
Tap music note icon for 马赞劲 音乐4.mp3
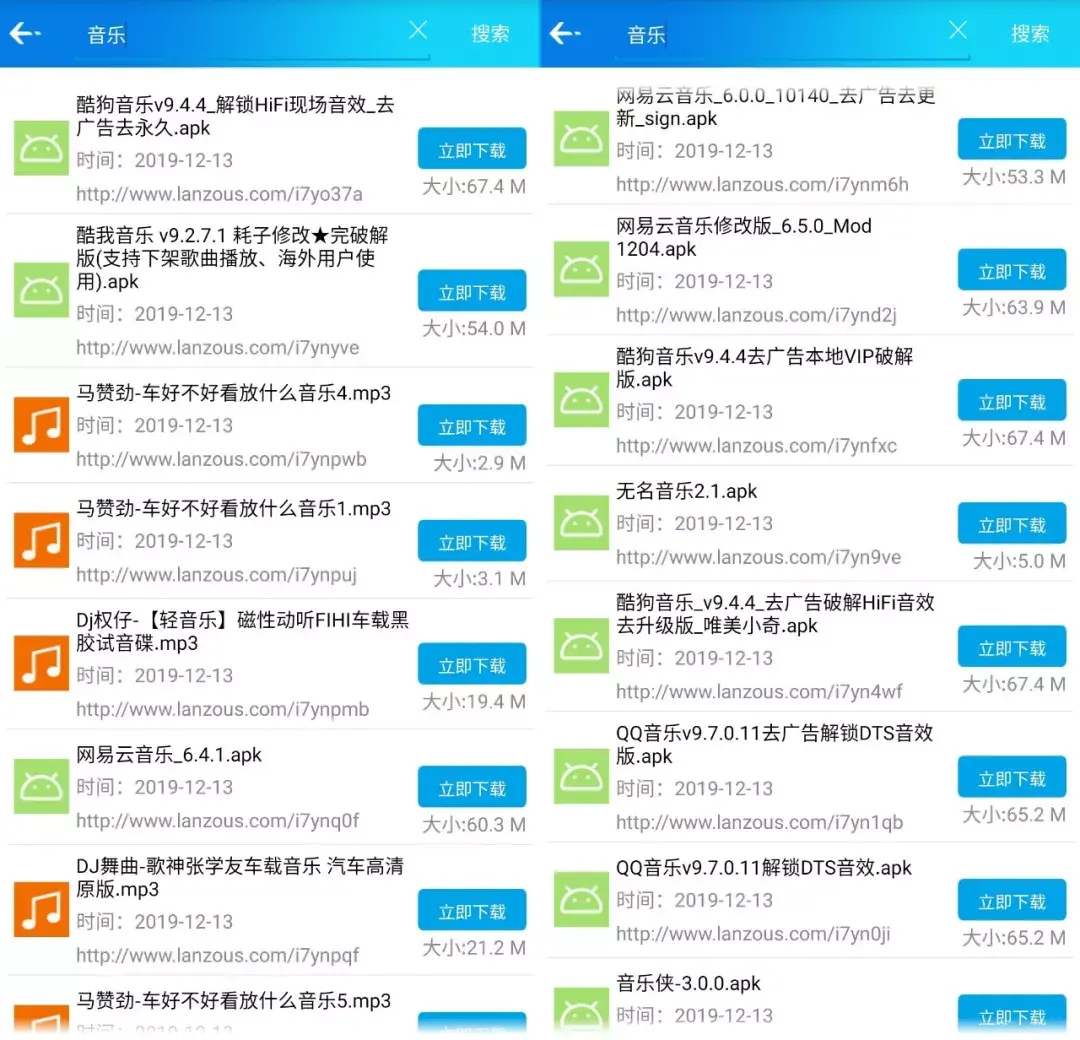[41, 424]
